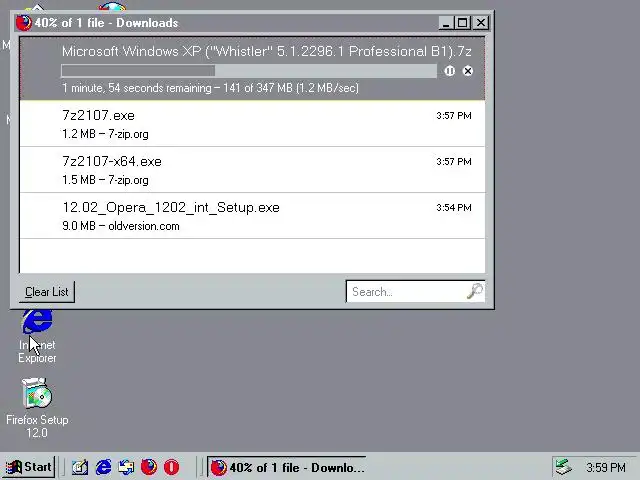Viewport: 640px width, 480px height.
Task: Click the Downloads taskbar button
Action: (287, 467)
